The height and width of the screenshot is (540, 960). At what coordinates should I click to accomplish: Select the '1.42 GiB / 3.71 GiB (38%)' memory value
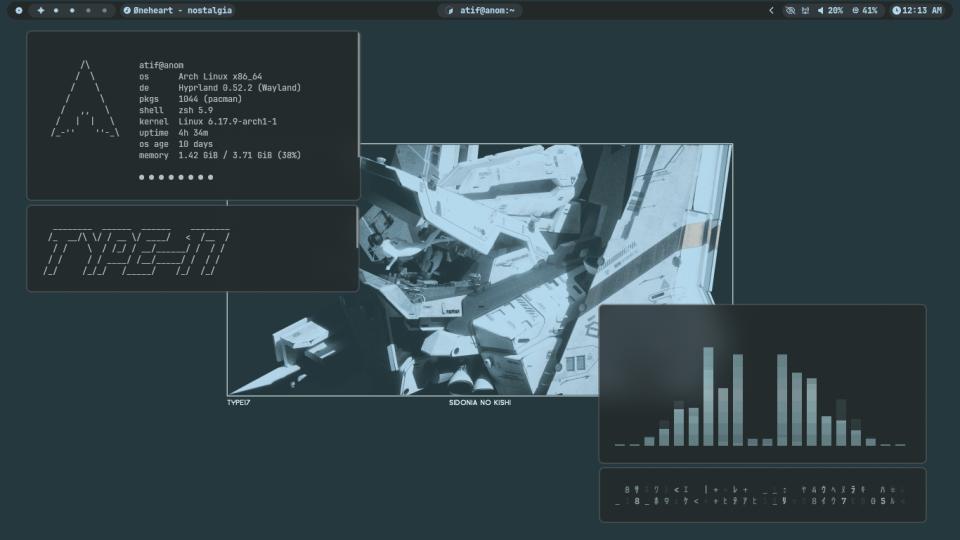(x=239, y=155)
